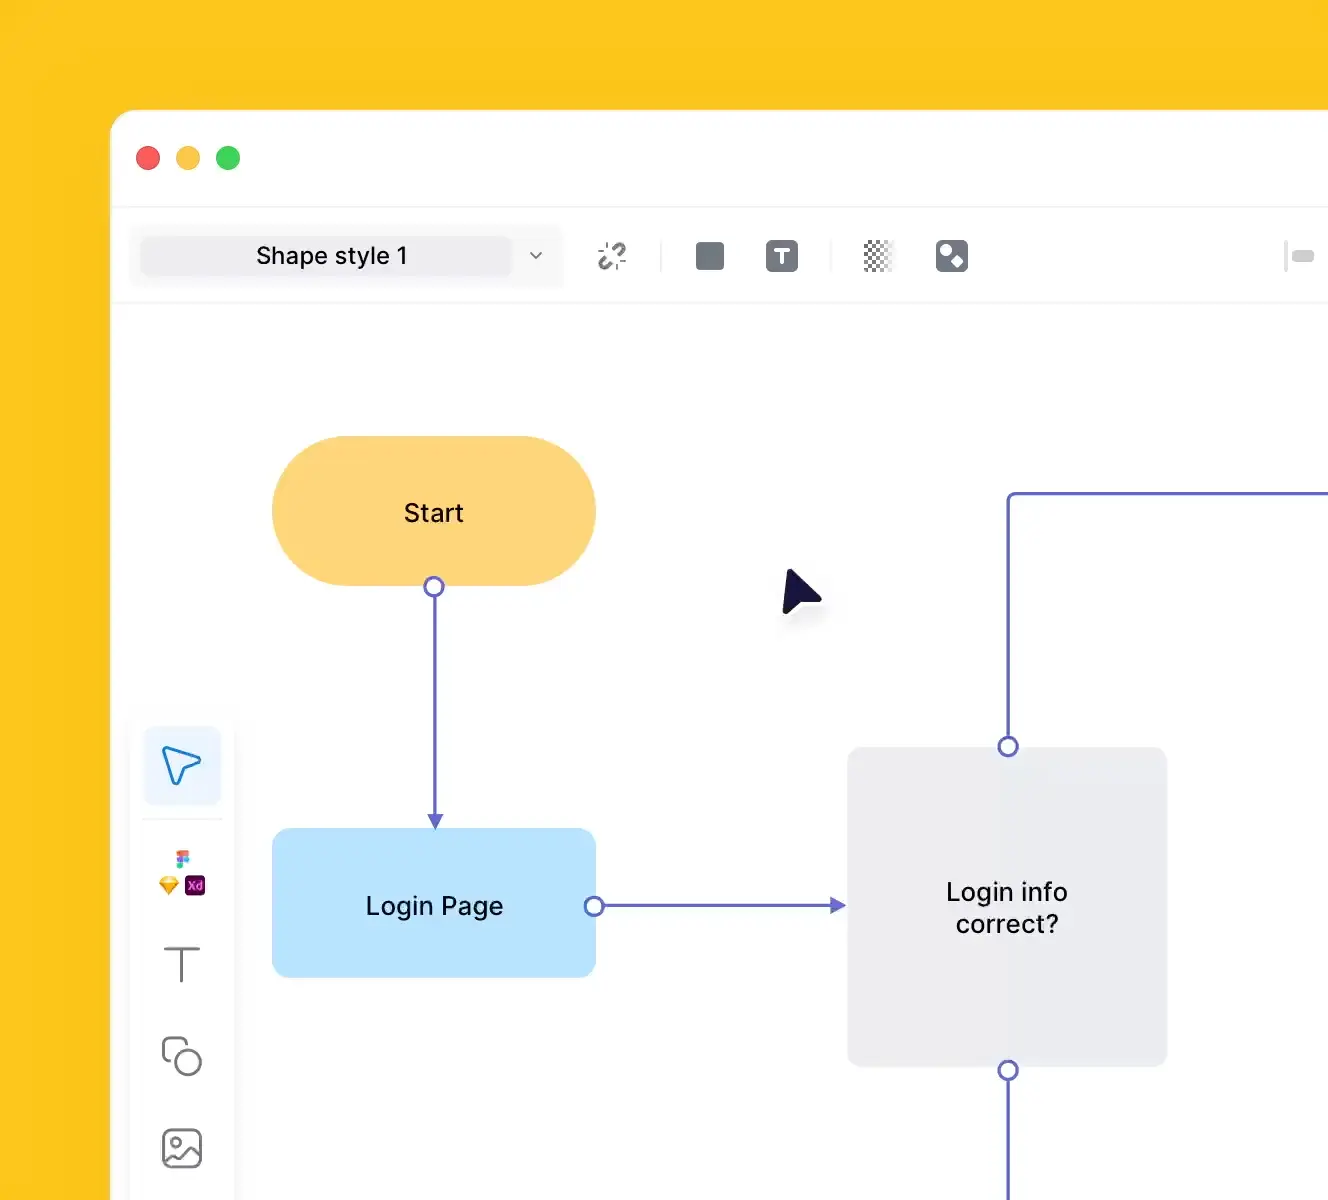Expand the shape style chevron arrow

pyautogui.click(x=536, y=256)
